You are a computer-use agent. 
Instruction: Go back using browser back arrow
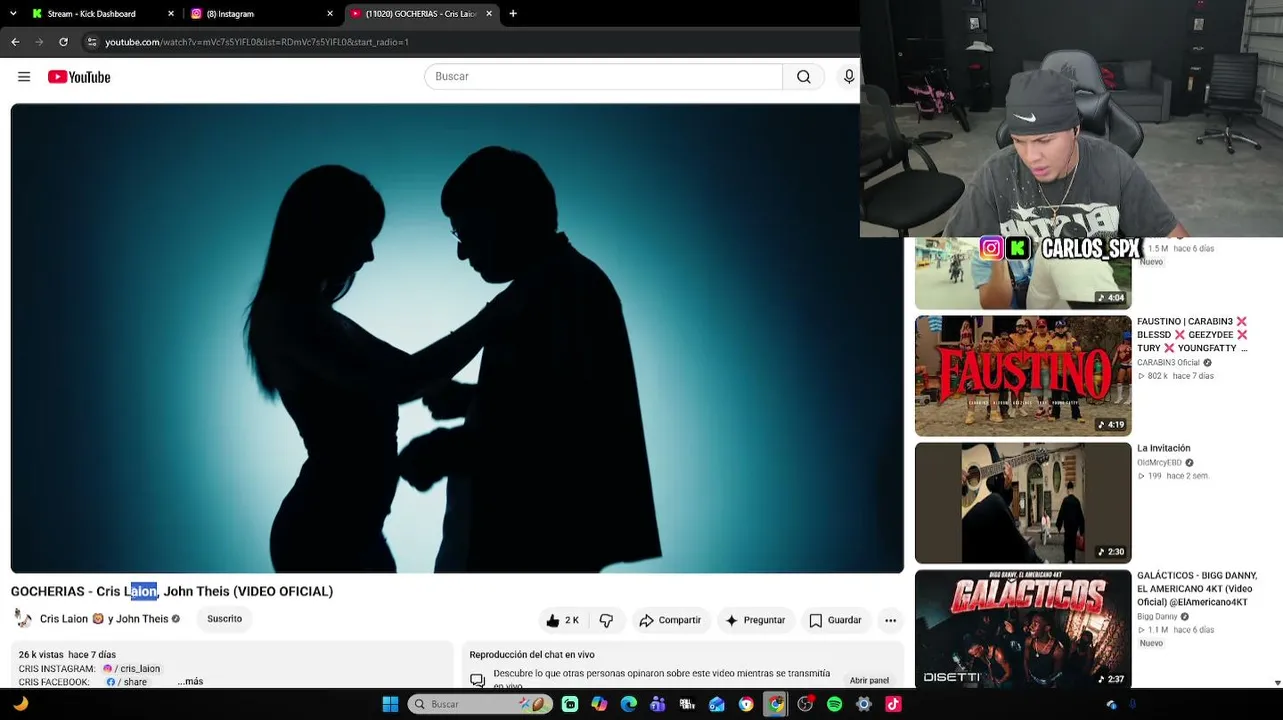click(15, 42)
